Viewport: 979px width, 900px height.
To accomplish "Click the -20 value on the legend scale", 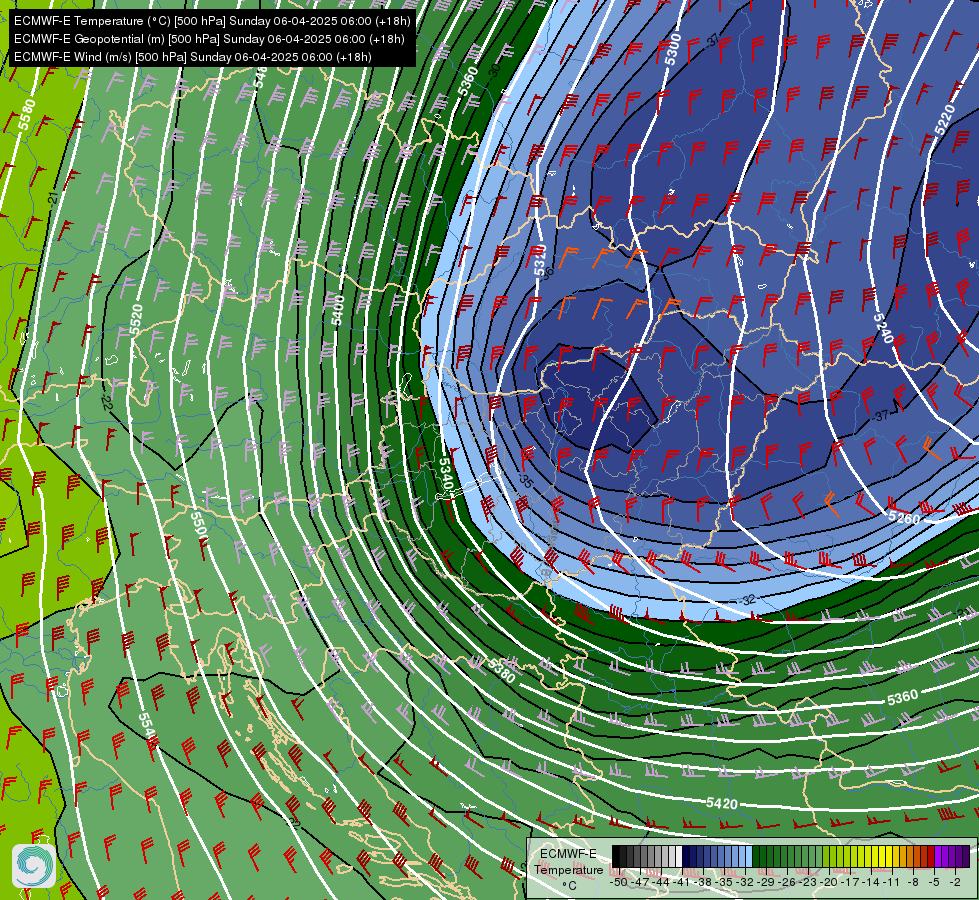I will coord(827,882).
